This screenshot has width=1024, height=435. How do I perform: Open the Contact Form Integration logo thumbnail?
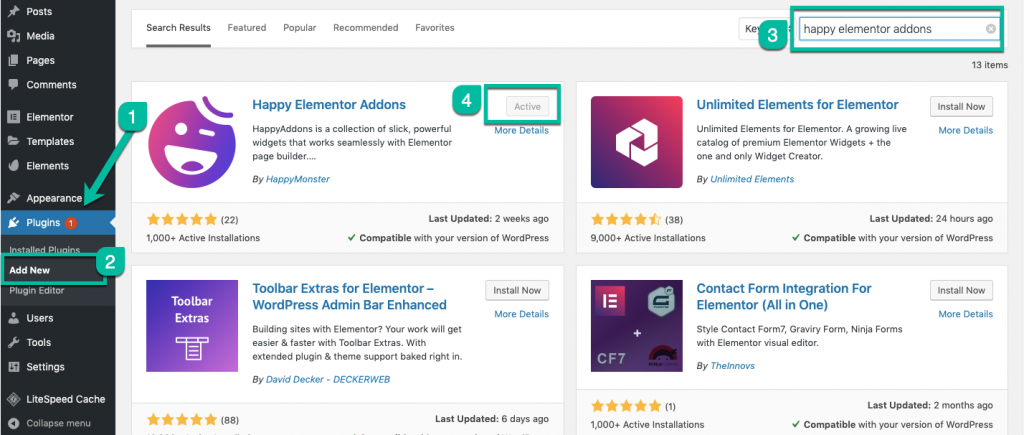(637, 326)
